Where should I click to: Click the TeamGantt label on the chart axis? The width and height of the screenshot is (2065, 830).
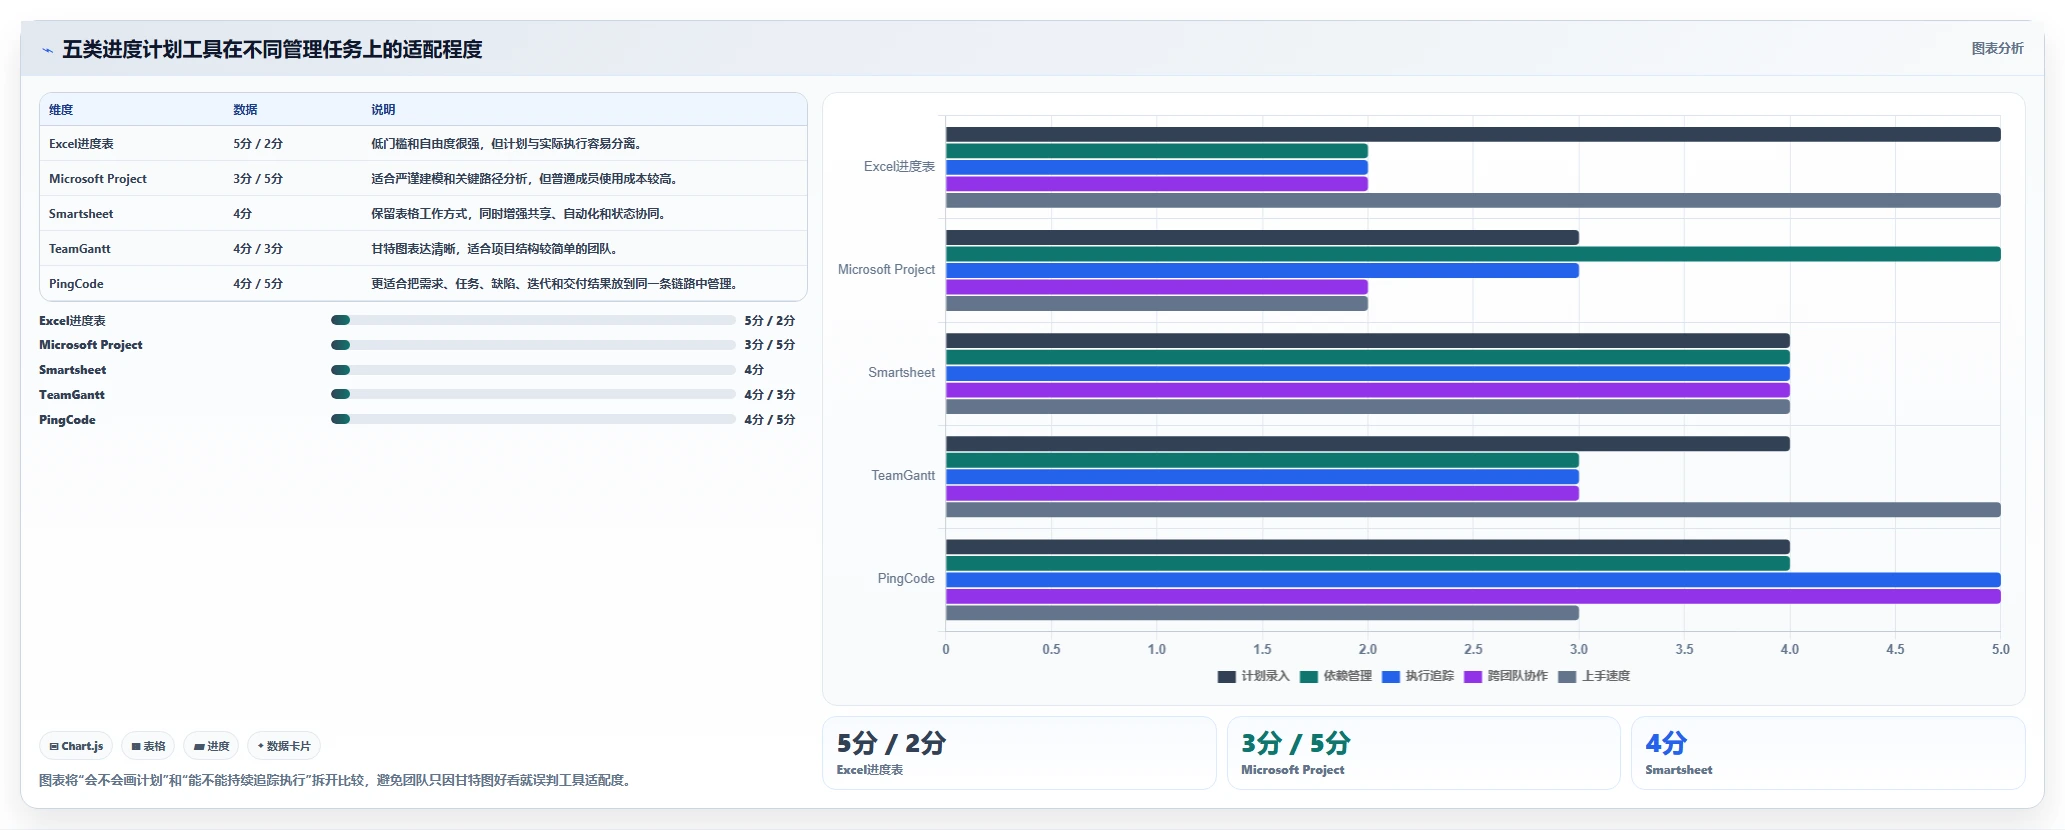(903, 476)
